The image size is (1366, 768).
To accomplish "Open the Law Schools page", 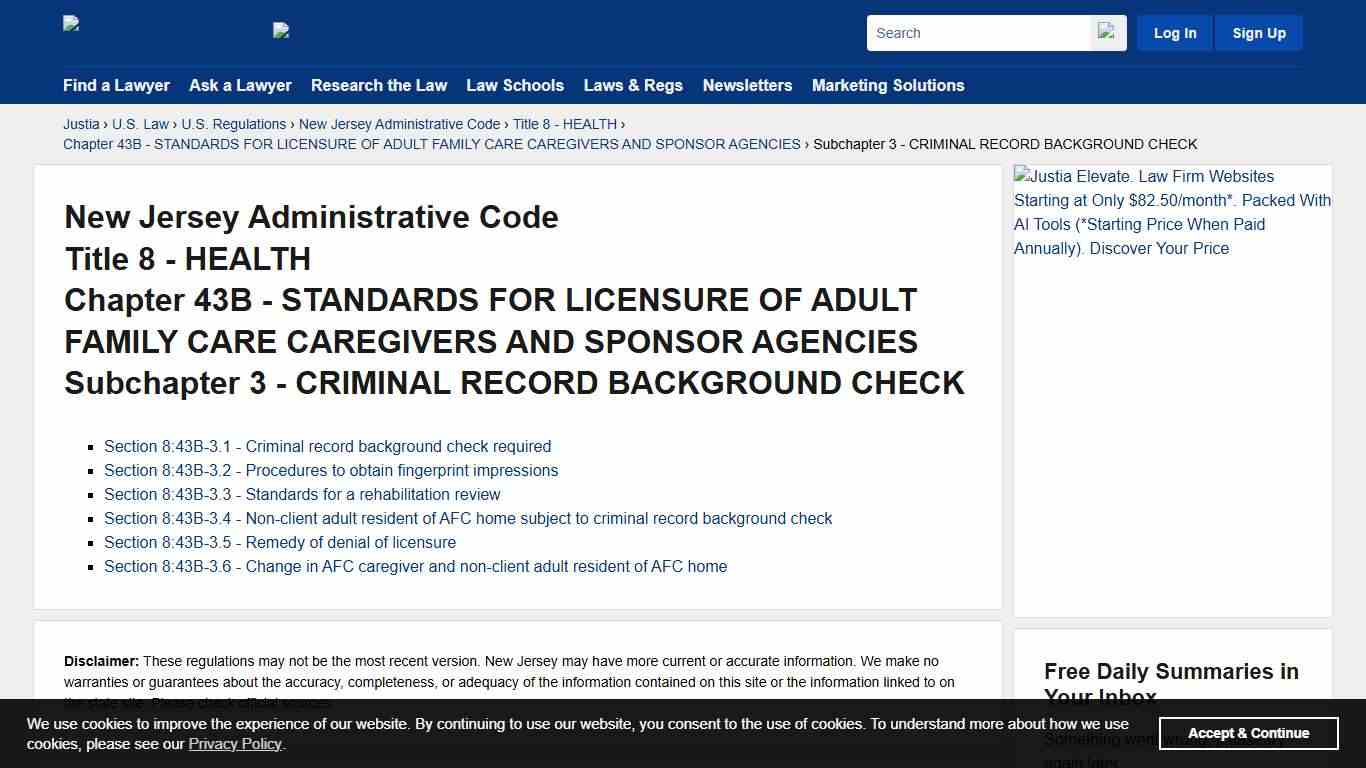I will [x=515, y=86].
